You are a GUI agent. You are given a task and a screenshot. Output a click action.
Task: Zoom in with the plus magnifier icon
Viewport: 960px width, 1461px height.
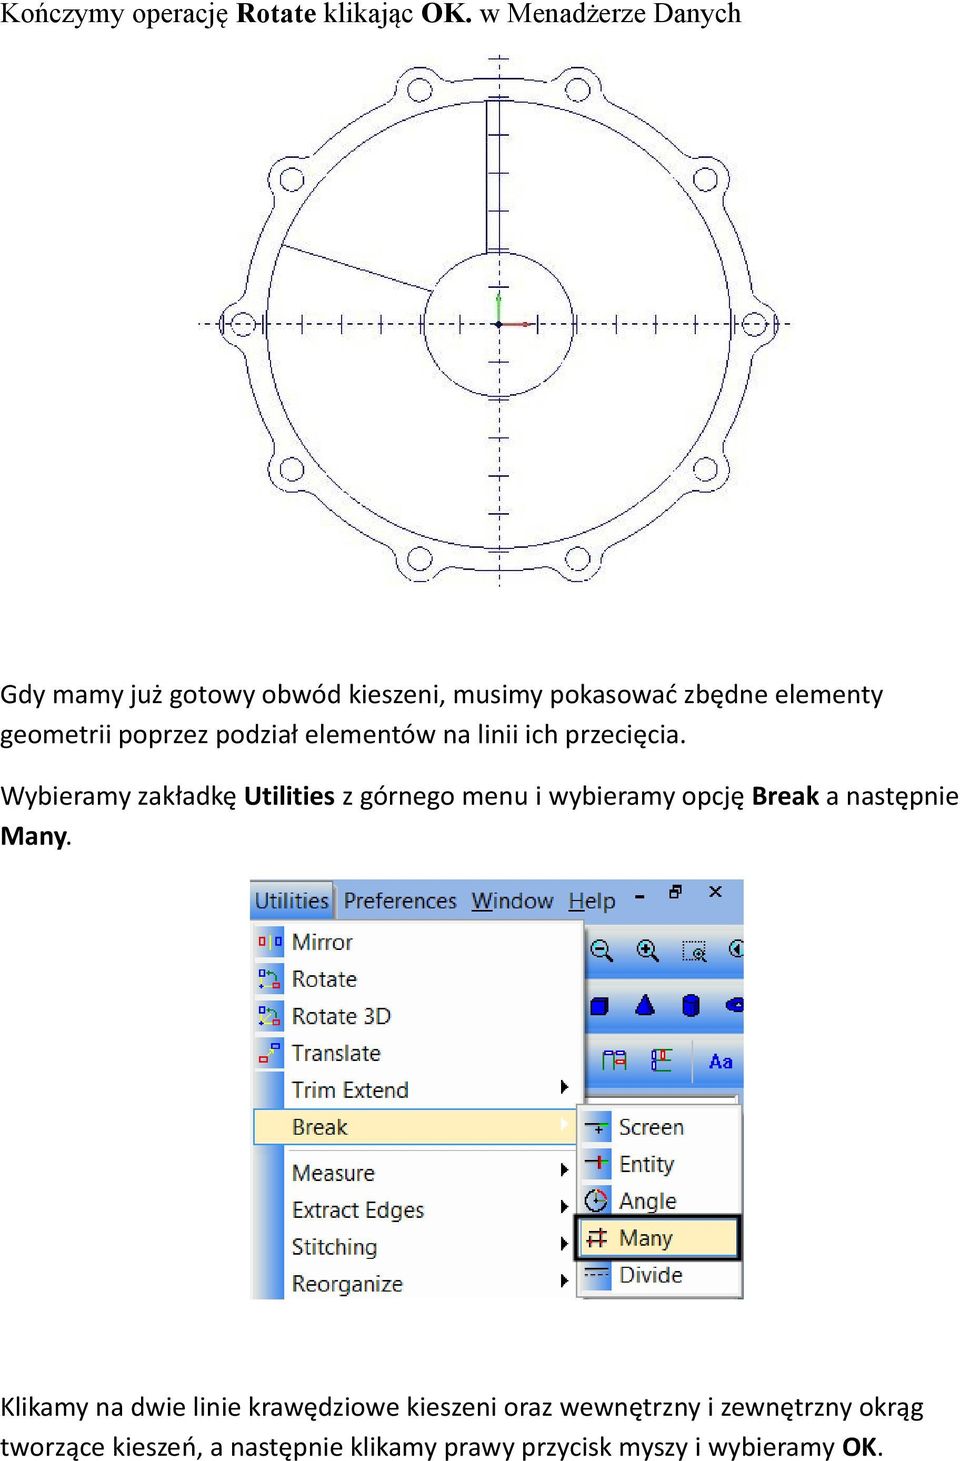(647, 950)
